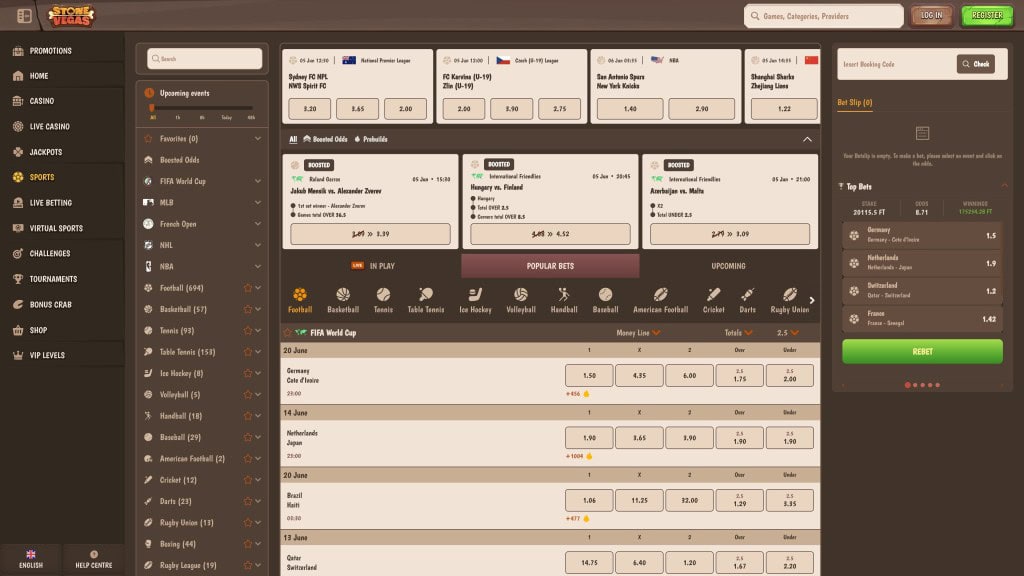Image resolution: width=1024 pixels, height=576 pixels.
Task: Expand the MLB sidebar entry
Action: pos(258,202)
